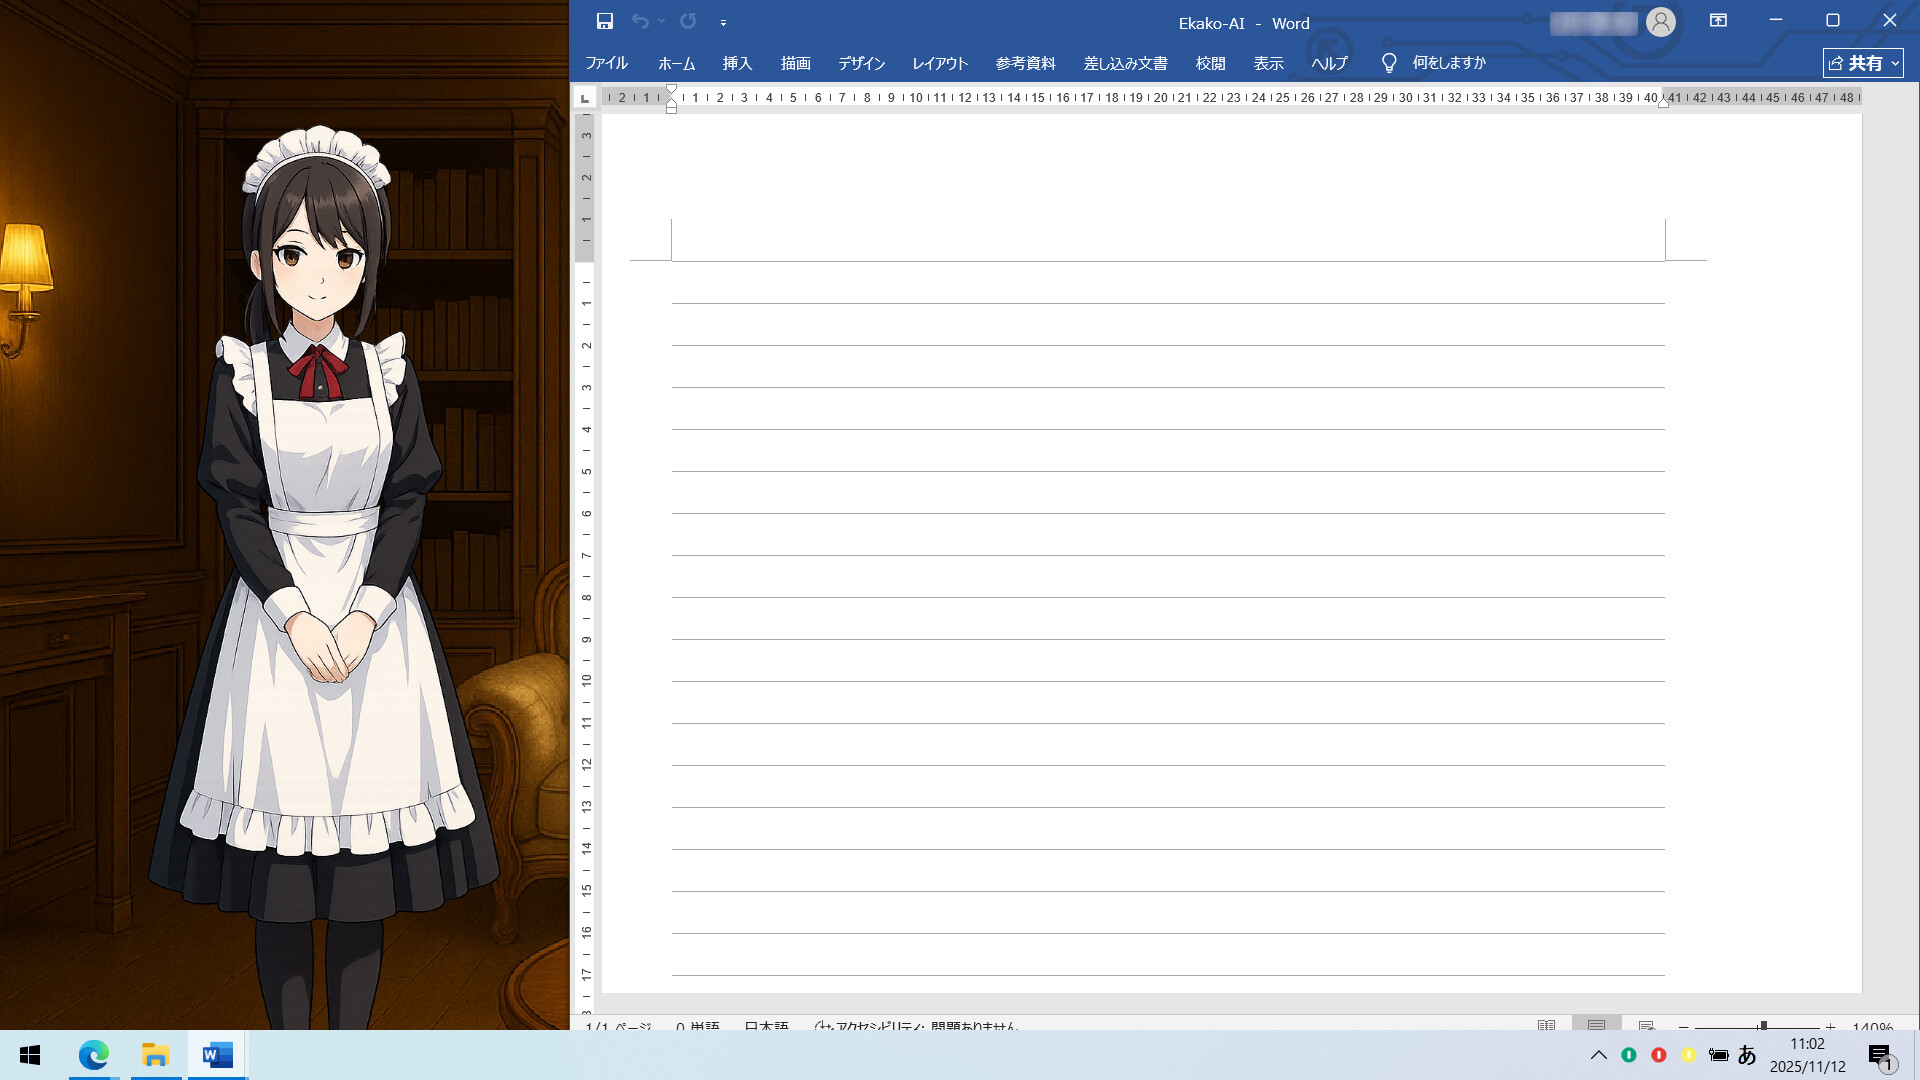Open word count via 0 単語 status item
Viewport: 1920px width, 1080px height.
[x=697, y=1028]
